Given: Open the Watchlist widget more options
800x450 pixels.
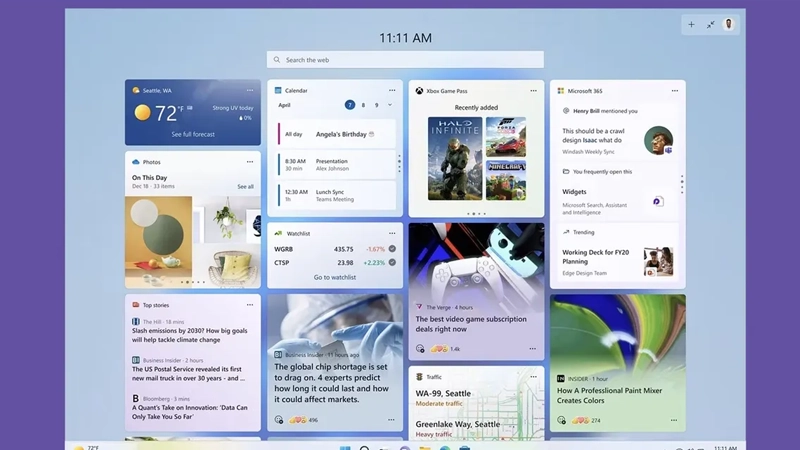Looking at the screenshot, I should click(x=392, y=233).
